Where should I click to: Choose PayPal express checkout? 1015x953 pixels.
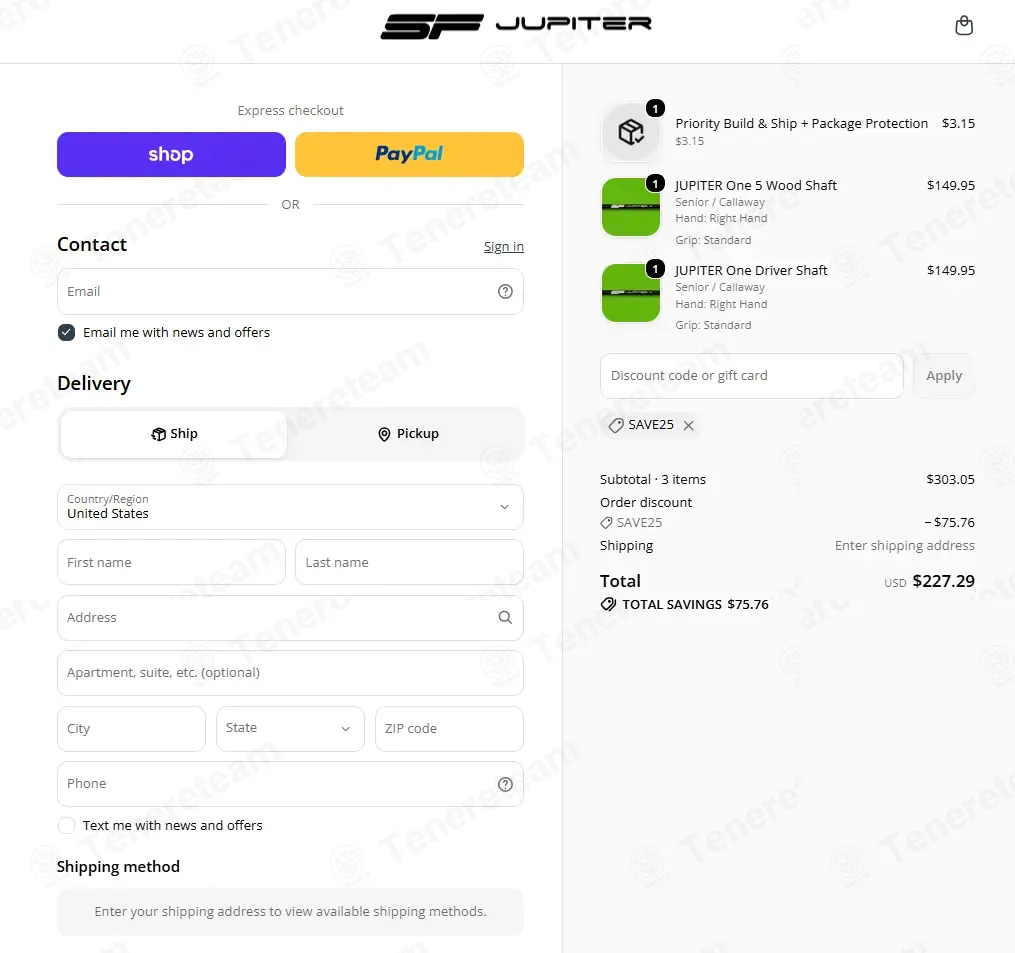(x=409, y=155)
